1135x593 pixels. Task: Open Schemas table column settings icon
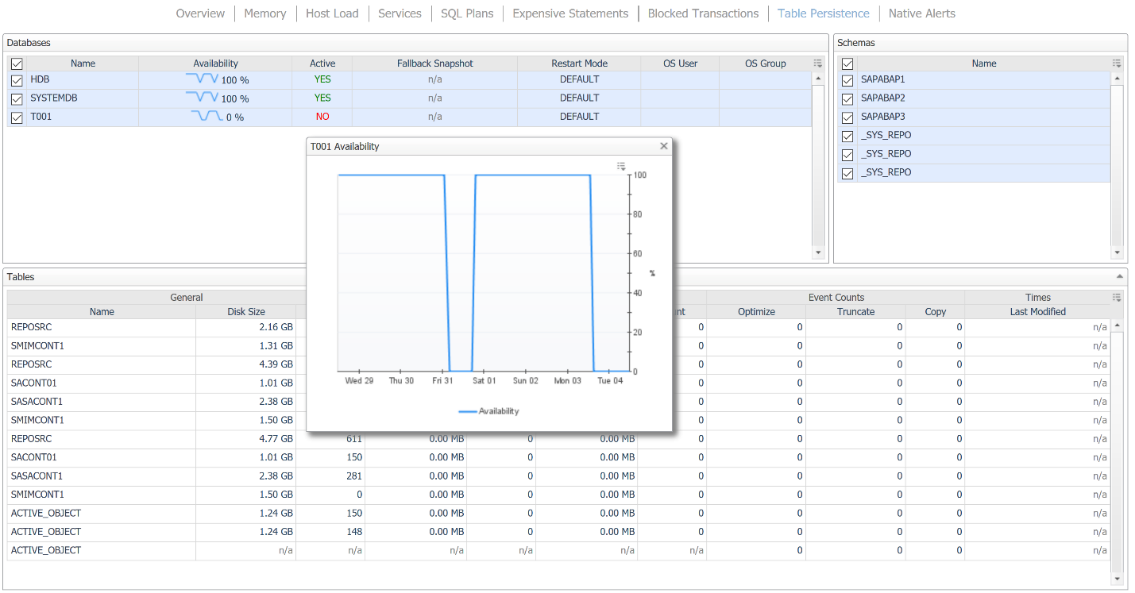click(1117, 63)
